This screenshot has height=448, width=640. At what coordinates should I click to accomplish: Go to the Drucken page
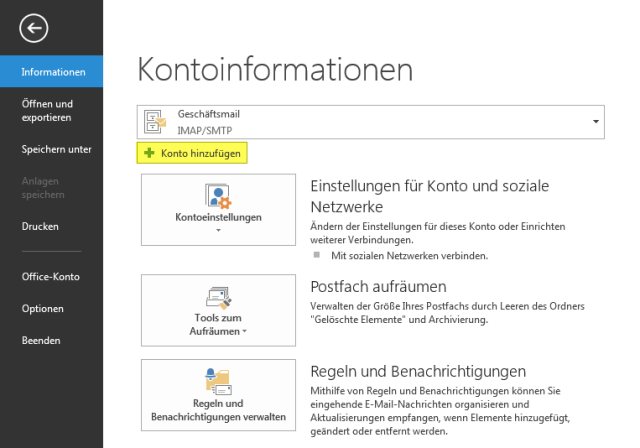40,227
